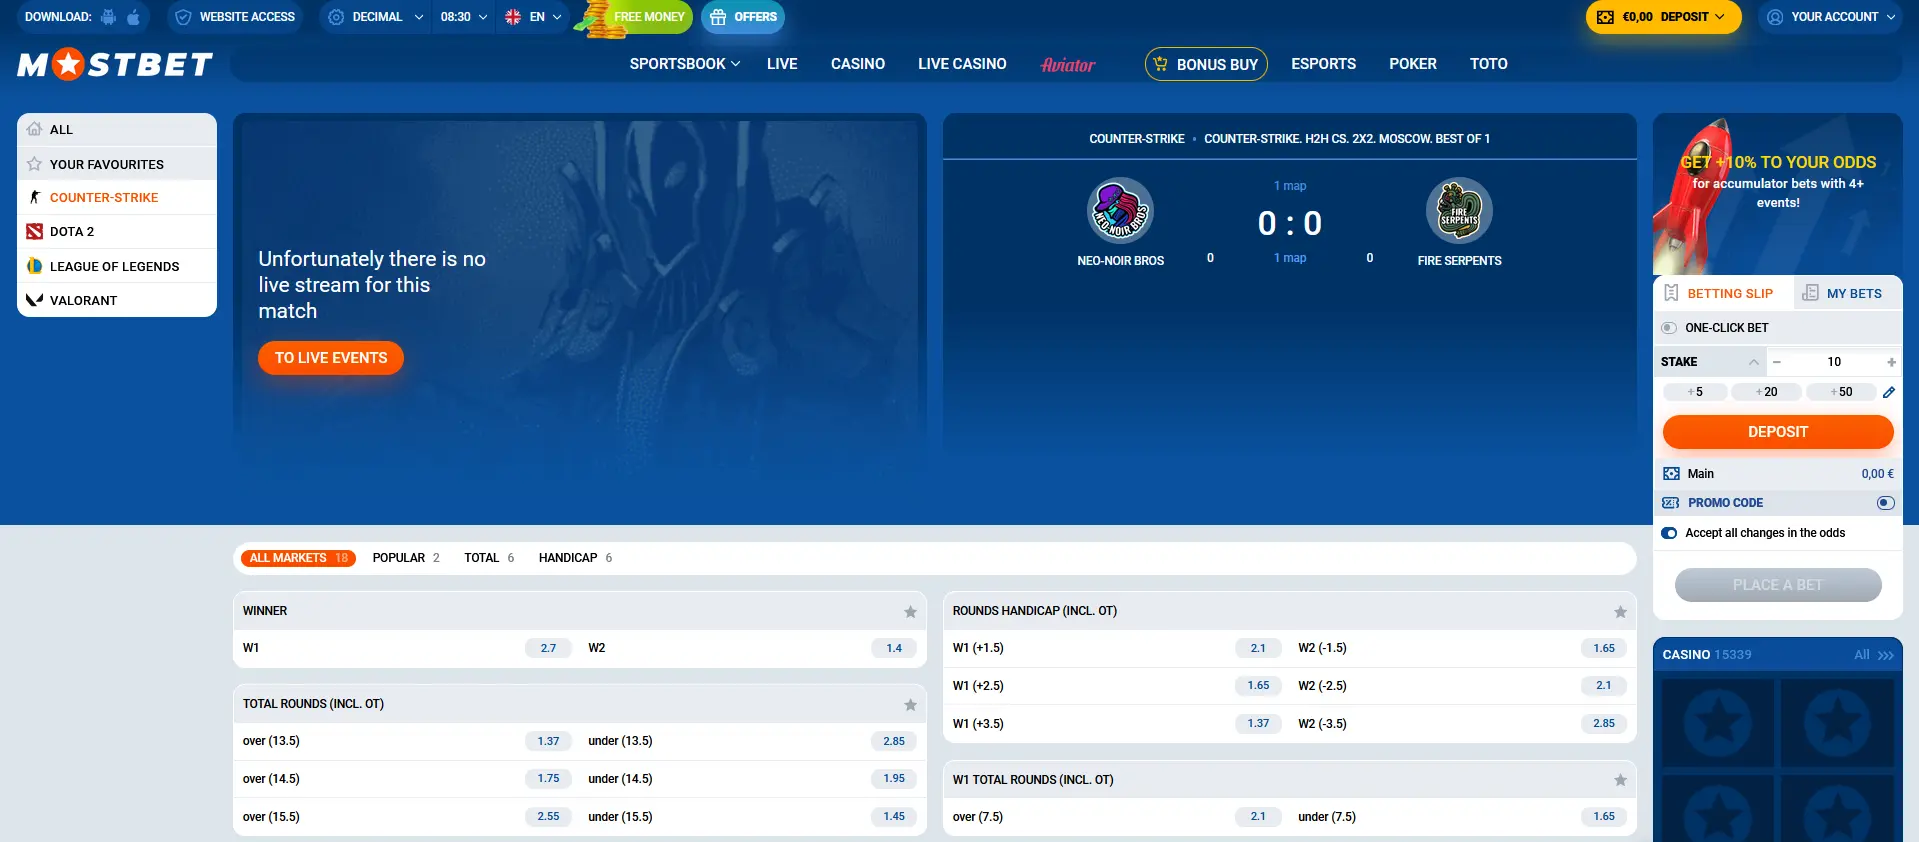The height and width of the screenshot is (842, 1919).
Task: Toggle Accept all changes in odds
Action: (1669, 533)
